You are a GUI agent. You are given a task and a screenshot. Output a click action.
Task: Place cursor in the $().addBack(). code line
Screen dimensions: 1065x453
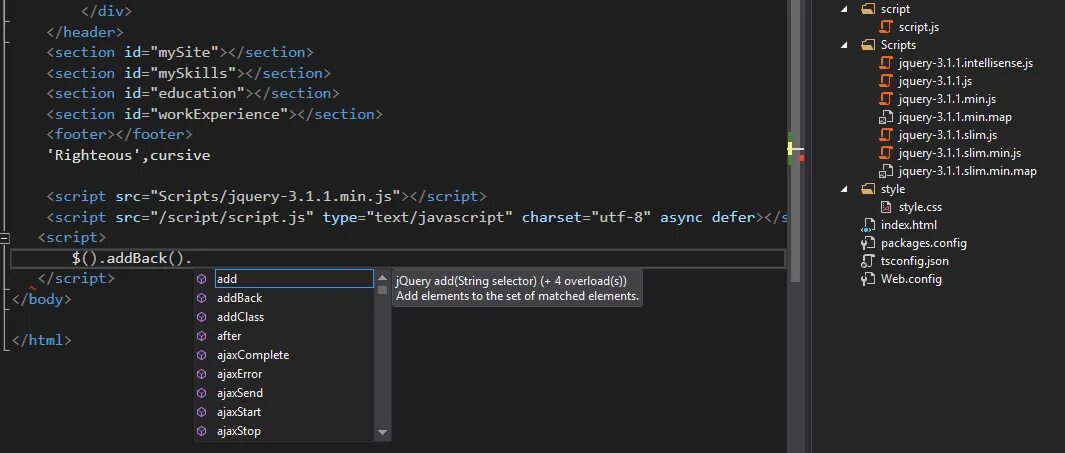coord(398,259)
